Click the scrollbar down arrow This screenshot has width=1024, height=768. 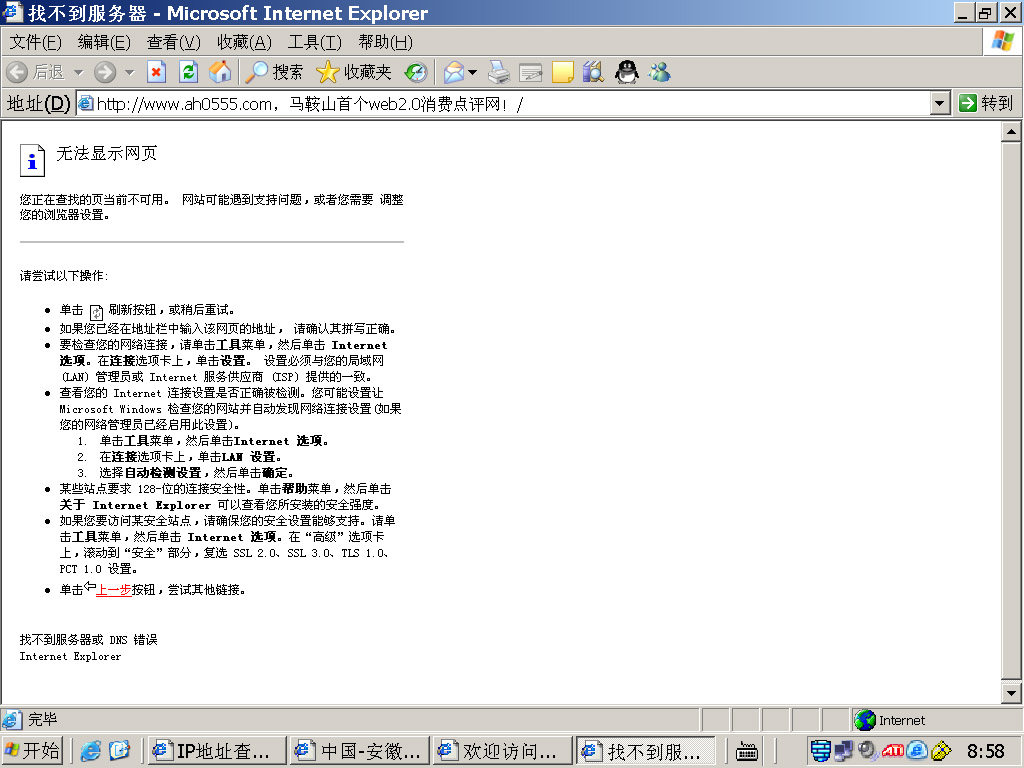click(1011, 694)
